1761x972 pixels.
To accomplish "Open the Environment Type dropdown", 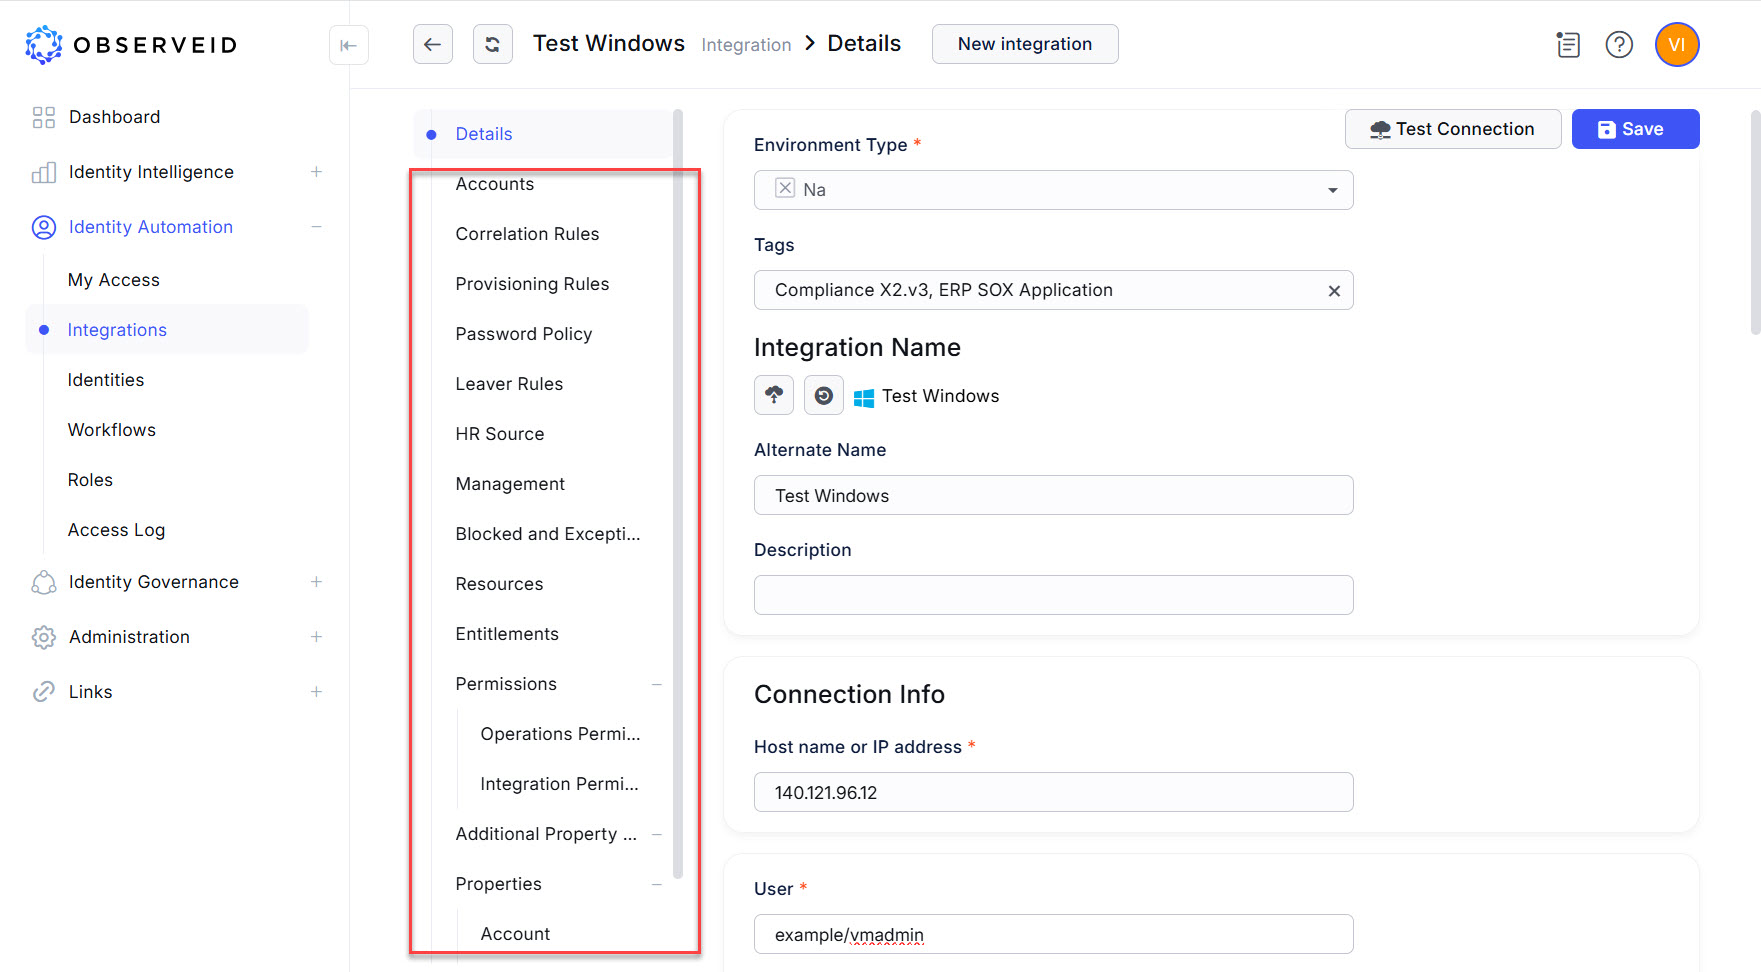I will (1332, 189).
